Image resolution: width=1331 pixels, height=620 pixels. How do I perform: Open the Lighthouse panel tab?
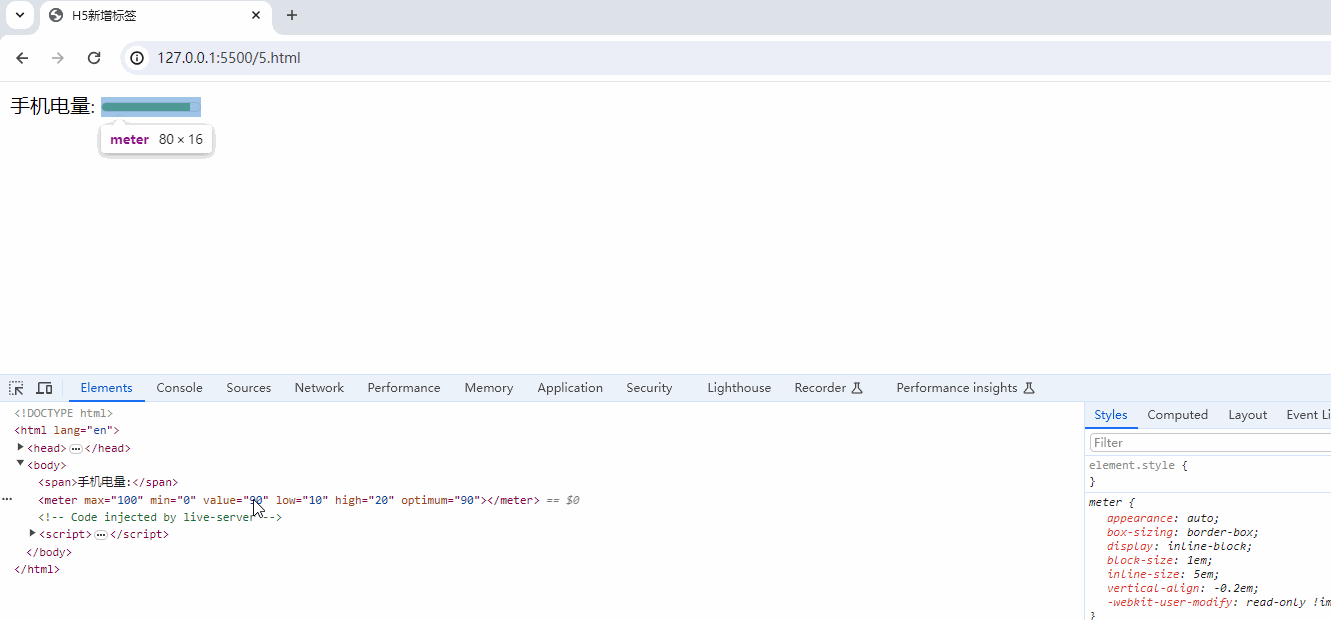coord(739,388)
